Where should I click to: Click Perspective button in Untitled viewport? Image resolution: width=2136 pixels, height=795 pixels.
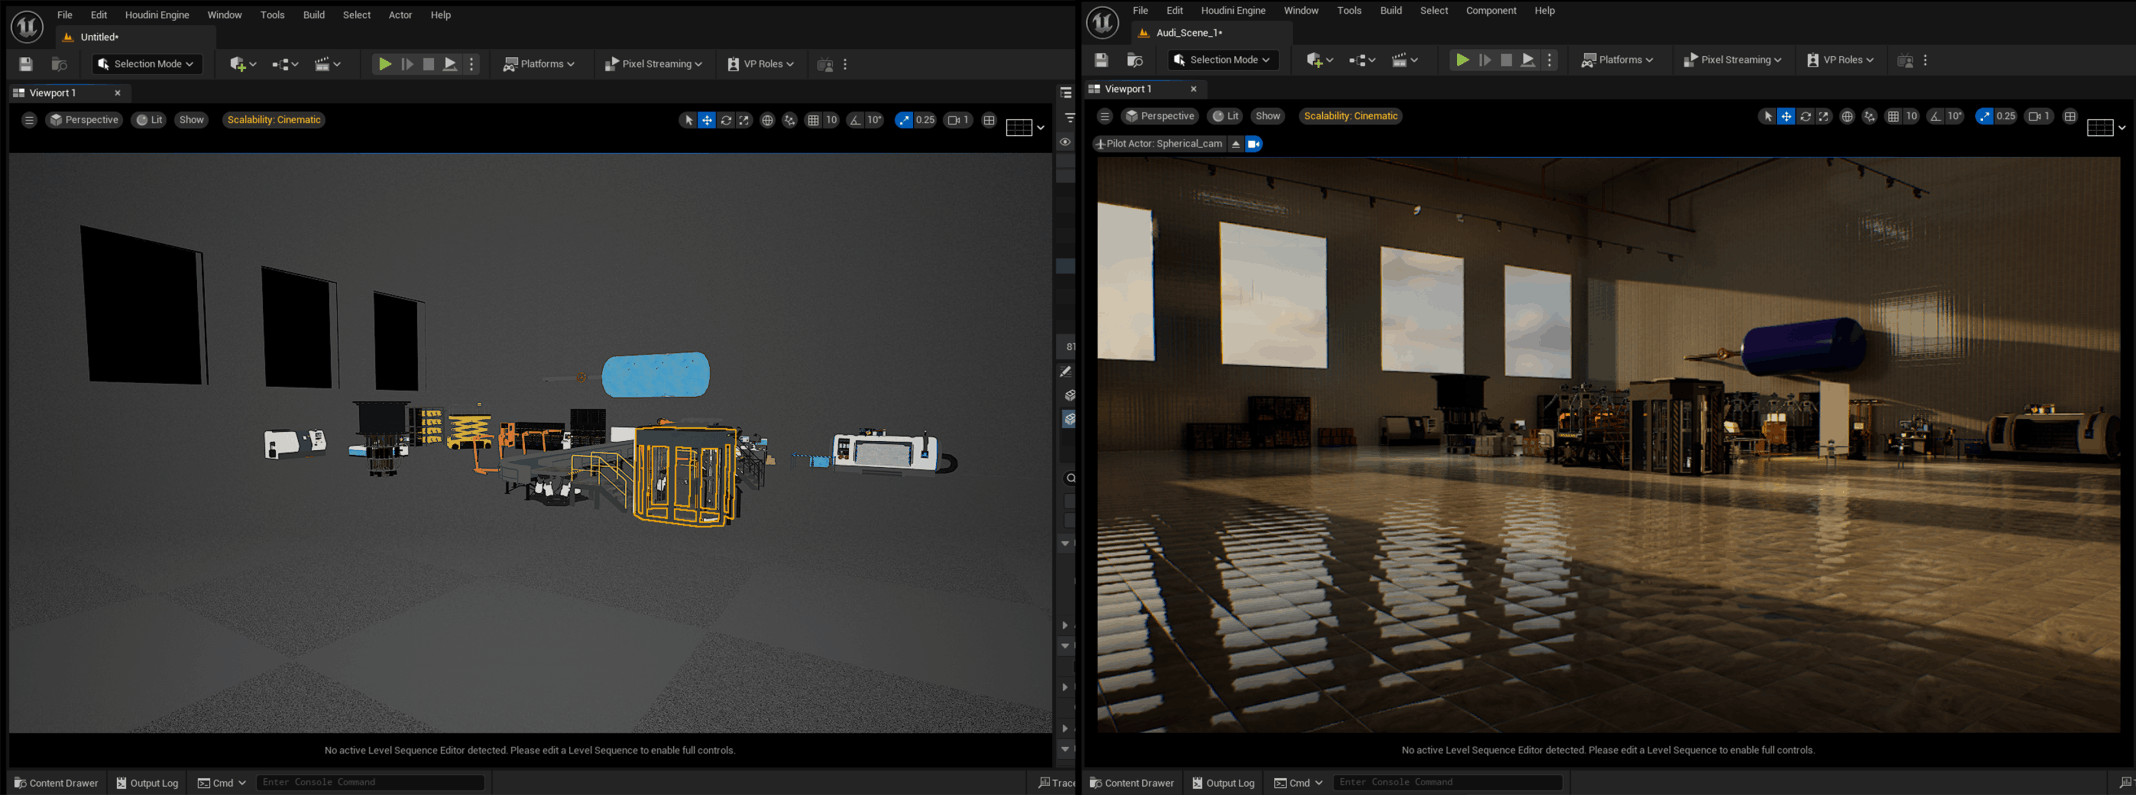84,120
